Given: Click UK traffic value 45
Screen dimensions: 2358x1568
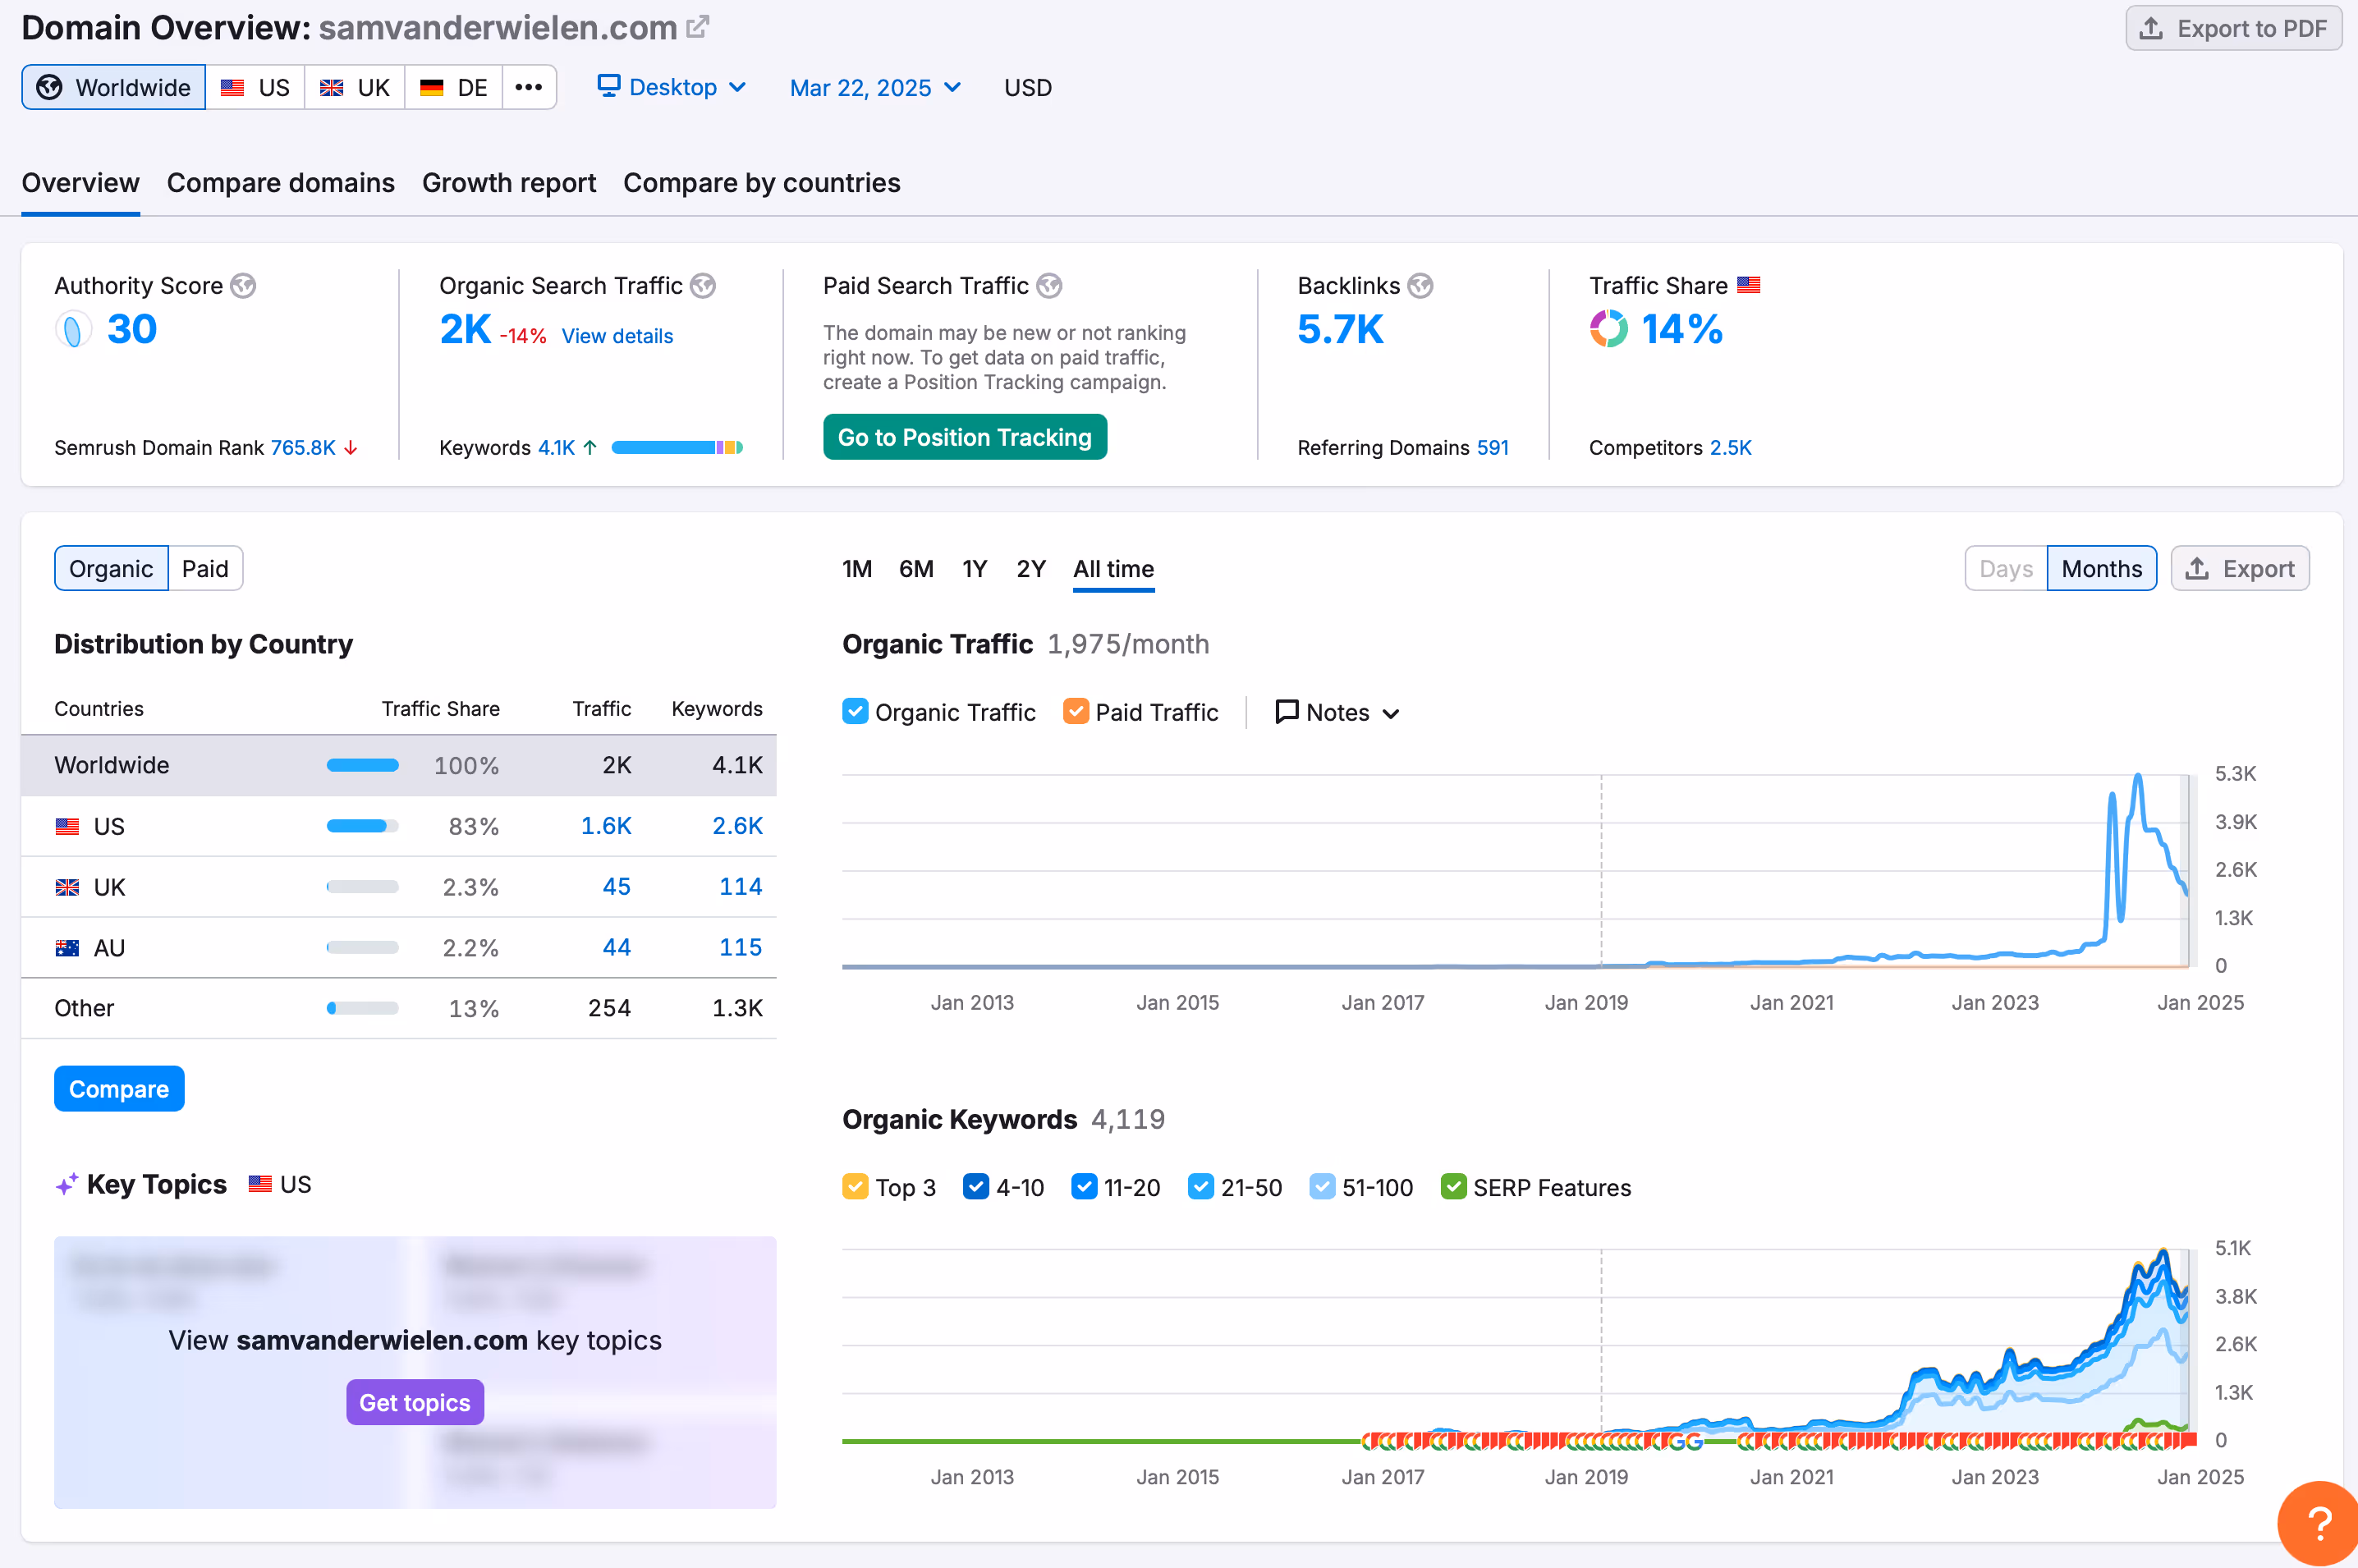Looking at the screenshot, I should (617, 887).
